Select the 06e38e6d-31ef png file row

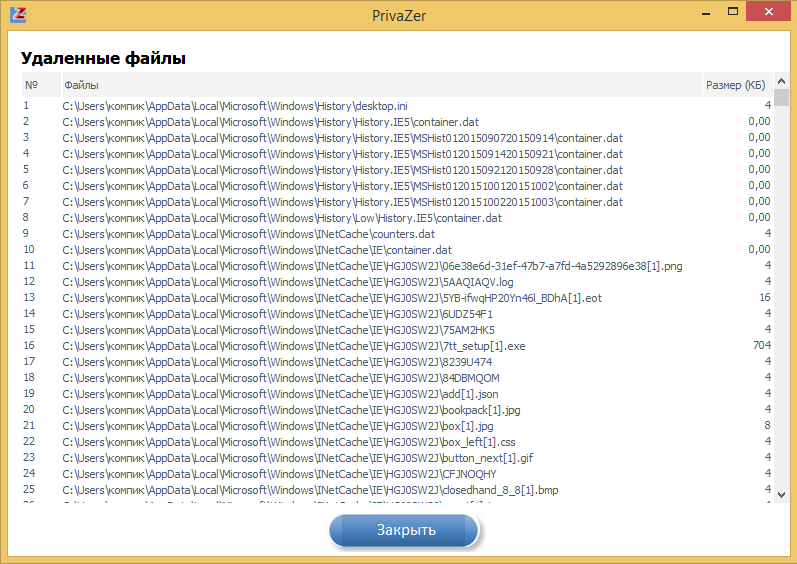pos(397,266)
